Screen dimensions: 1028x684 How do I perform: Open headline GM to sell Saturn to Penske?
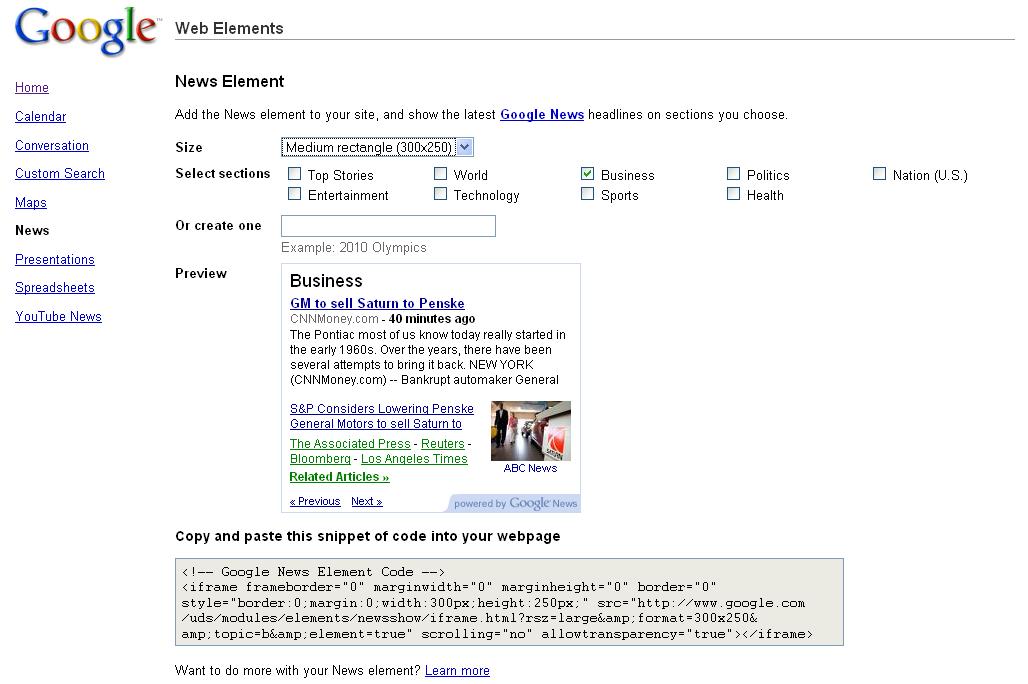point(377,303)
